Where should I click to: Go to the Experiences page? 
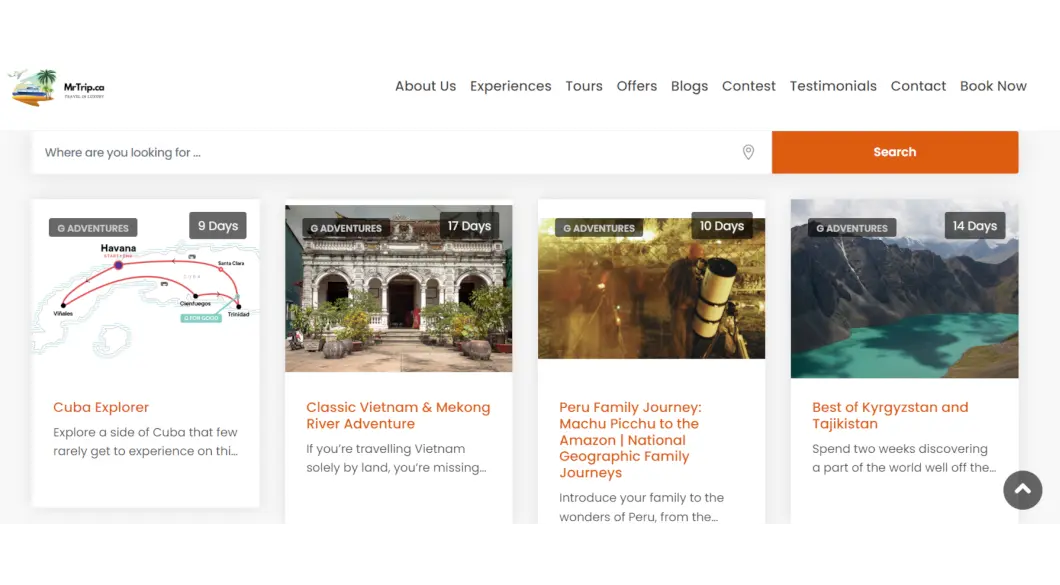510,86
